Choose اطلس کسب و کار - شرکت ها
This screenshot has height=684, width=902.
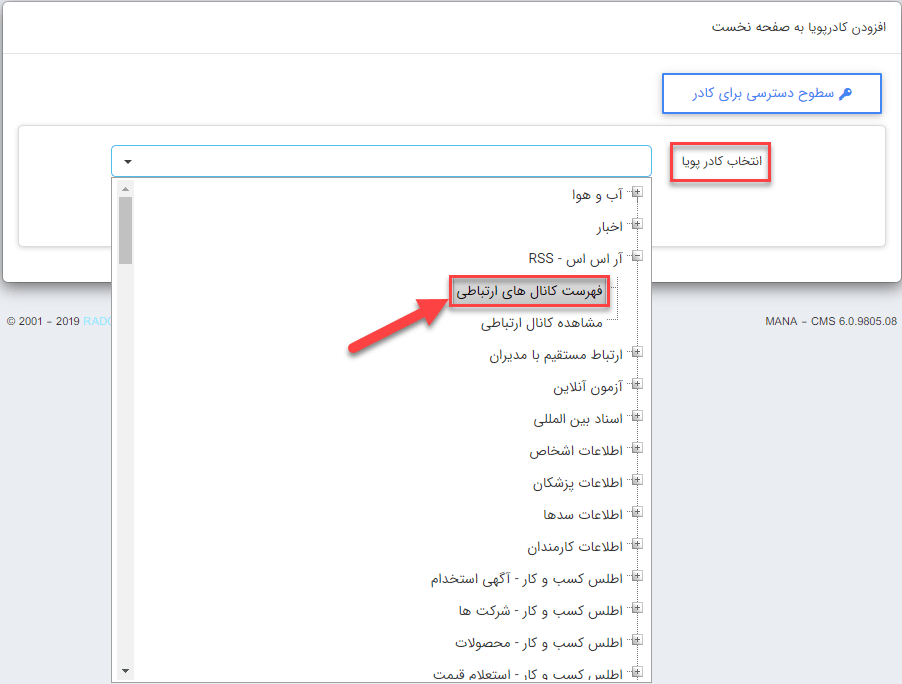coord(540,610)
